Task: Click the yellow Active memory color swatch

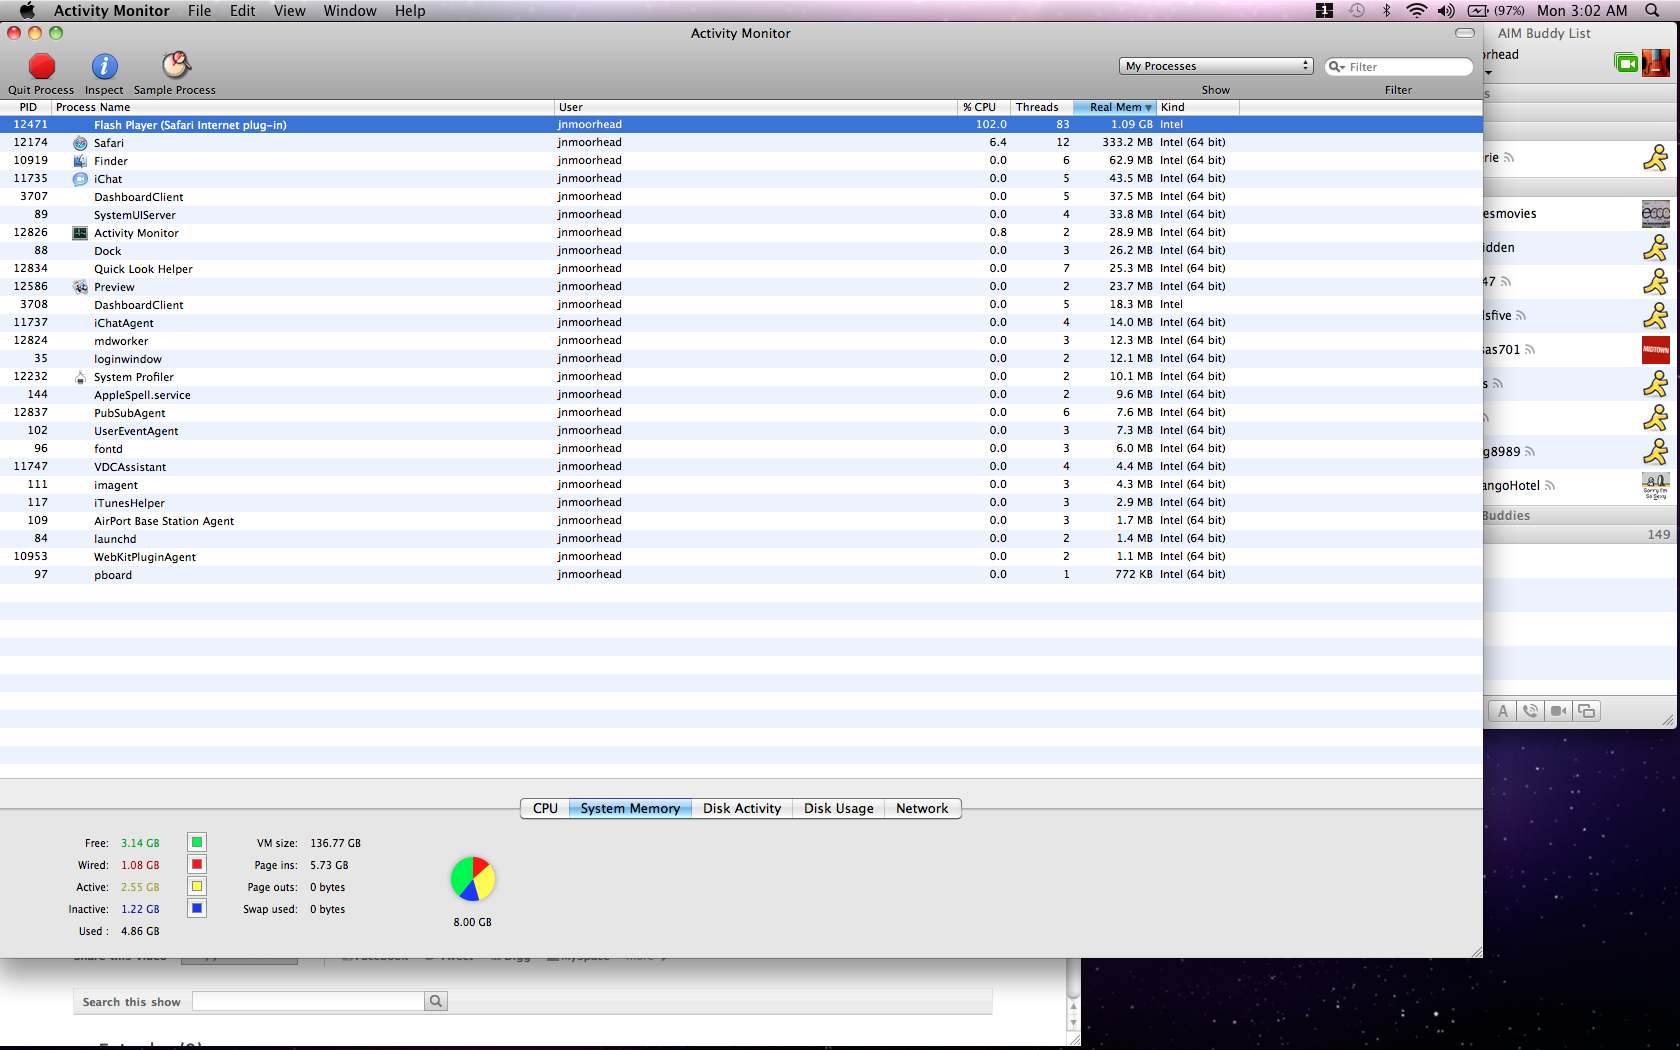Action: 197,886
